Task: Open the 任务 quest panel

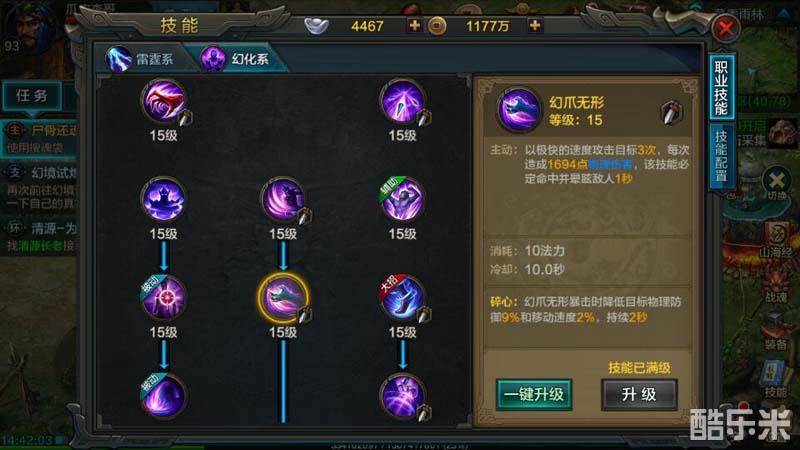Action: [x=32, y=96]
